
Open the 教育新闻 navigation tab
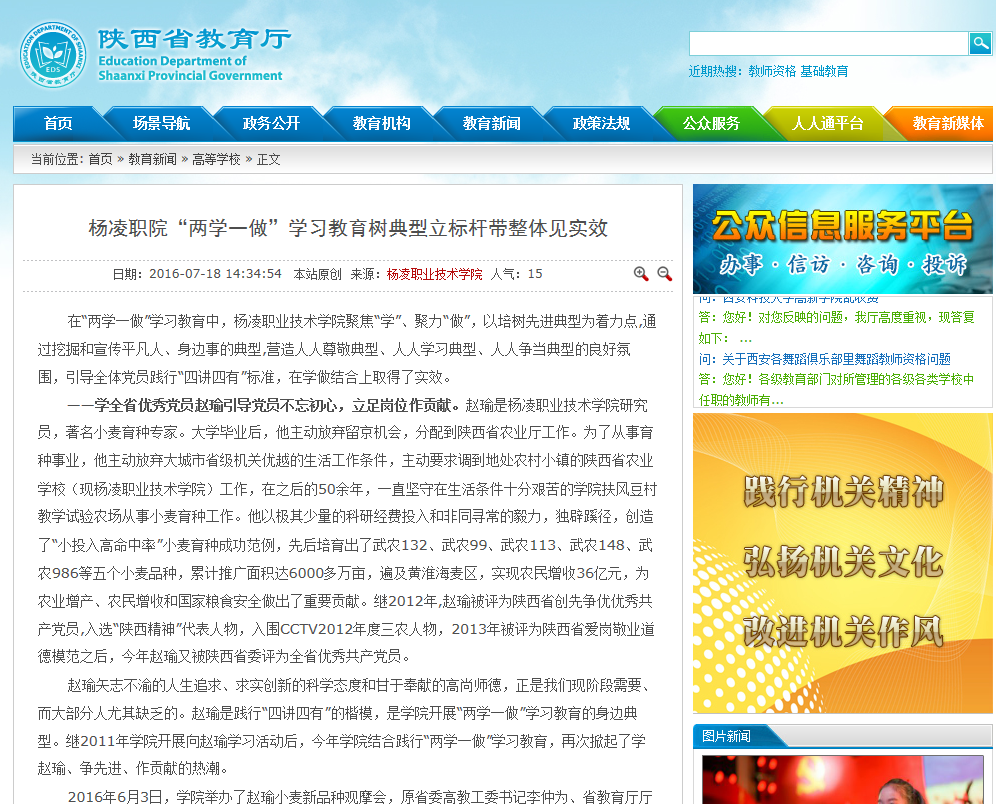pyautogui.click(x=491, y=124)
